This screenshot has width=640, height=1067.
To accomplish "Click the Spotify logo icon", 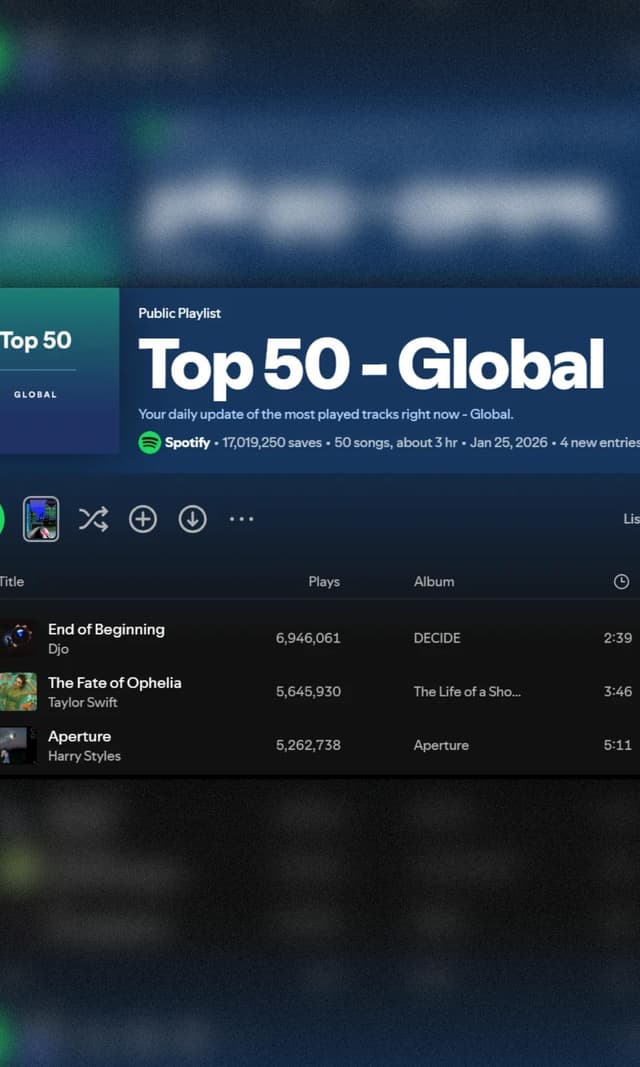I will (150, 442).
